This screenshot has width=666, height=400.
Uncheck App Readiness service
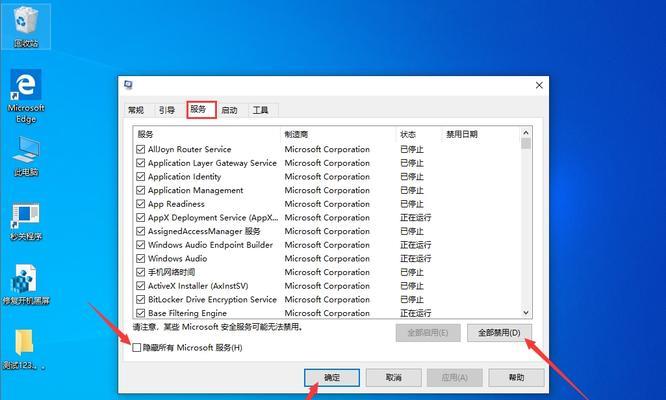coord(141,204)
